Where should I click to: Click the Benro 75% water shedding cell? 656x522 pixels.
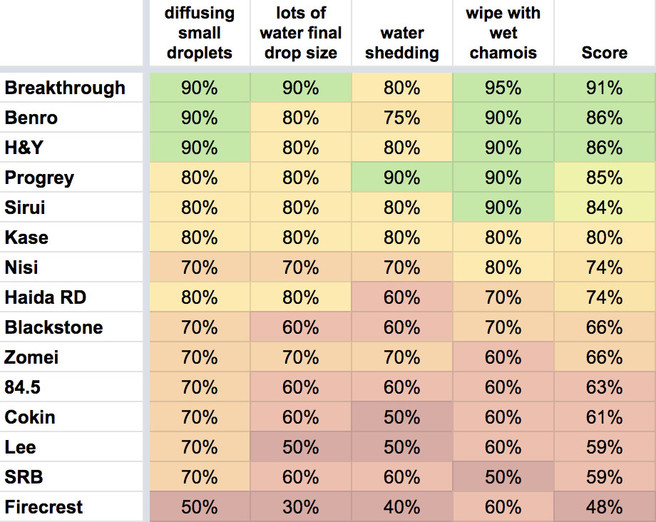click(x=400, y=118)
